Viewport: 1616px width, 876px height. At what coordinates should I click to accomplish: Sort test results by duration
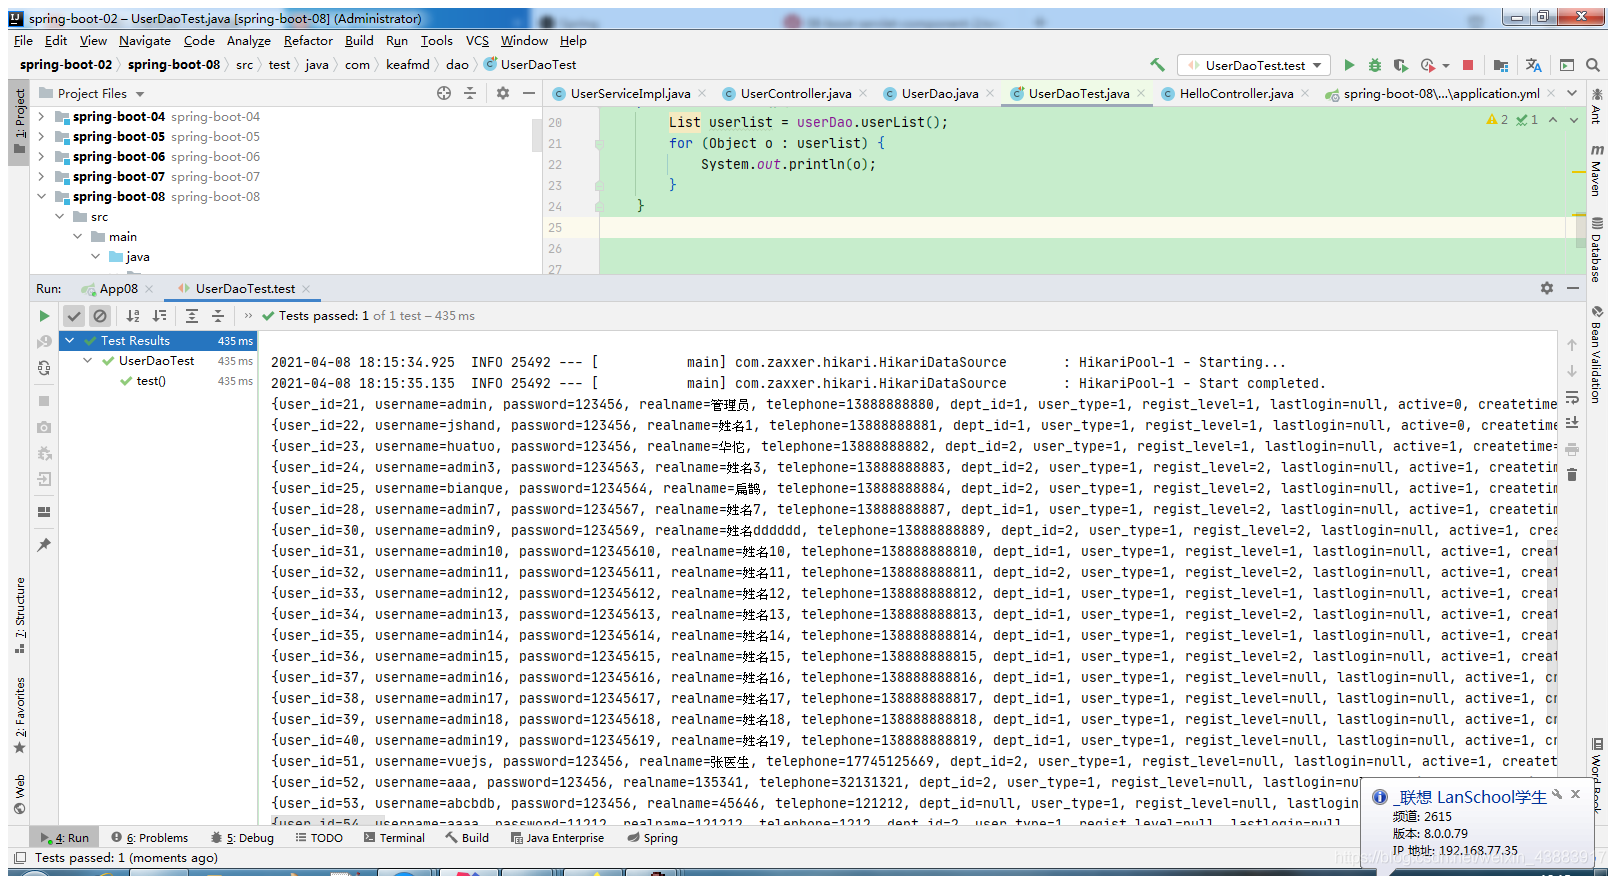159,316
